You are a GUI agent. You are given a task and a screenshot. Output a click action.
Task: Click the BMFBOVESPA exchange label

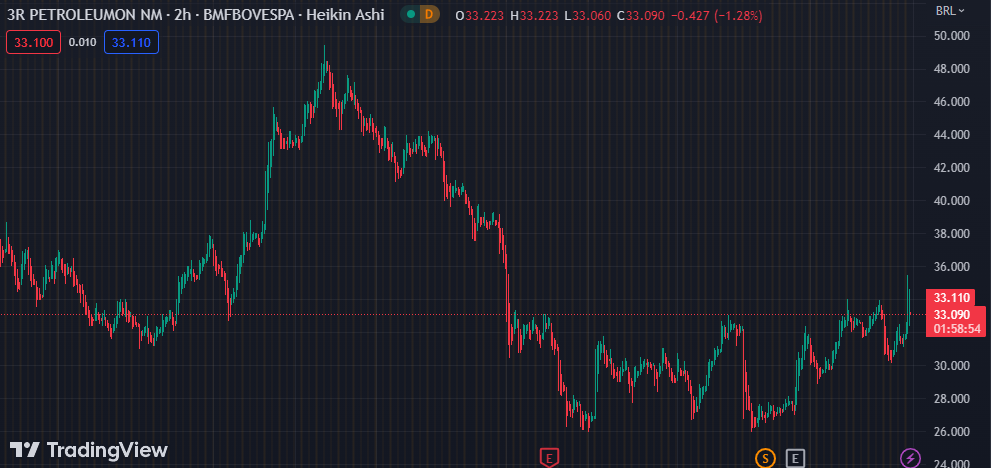point(248,14)
